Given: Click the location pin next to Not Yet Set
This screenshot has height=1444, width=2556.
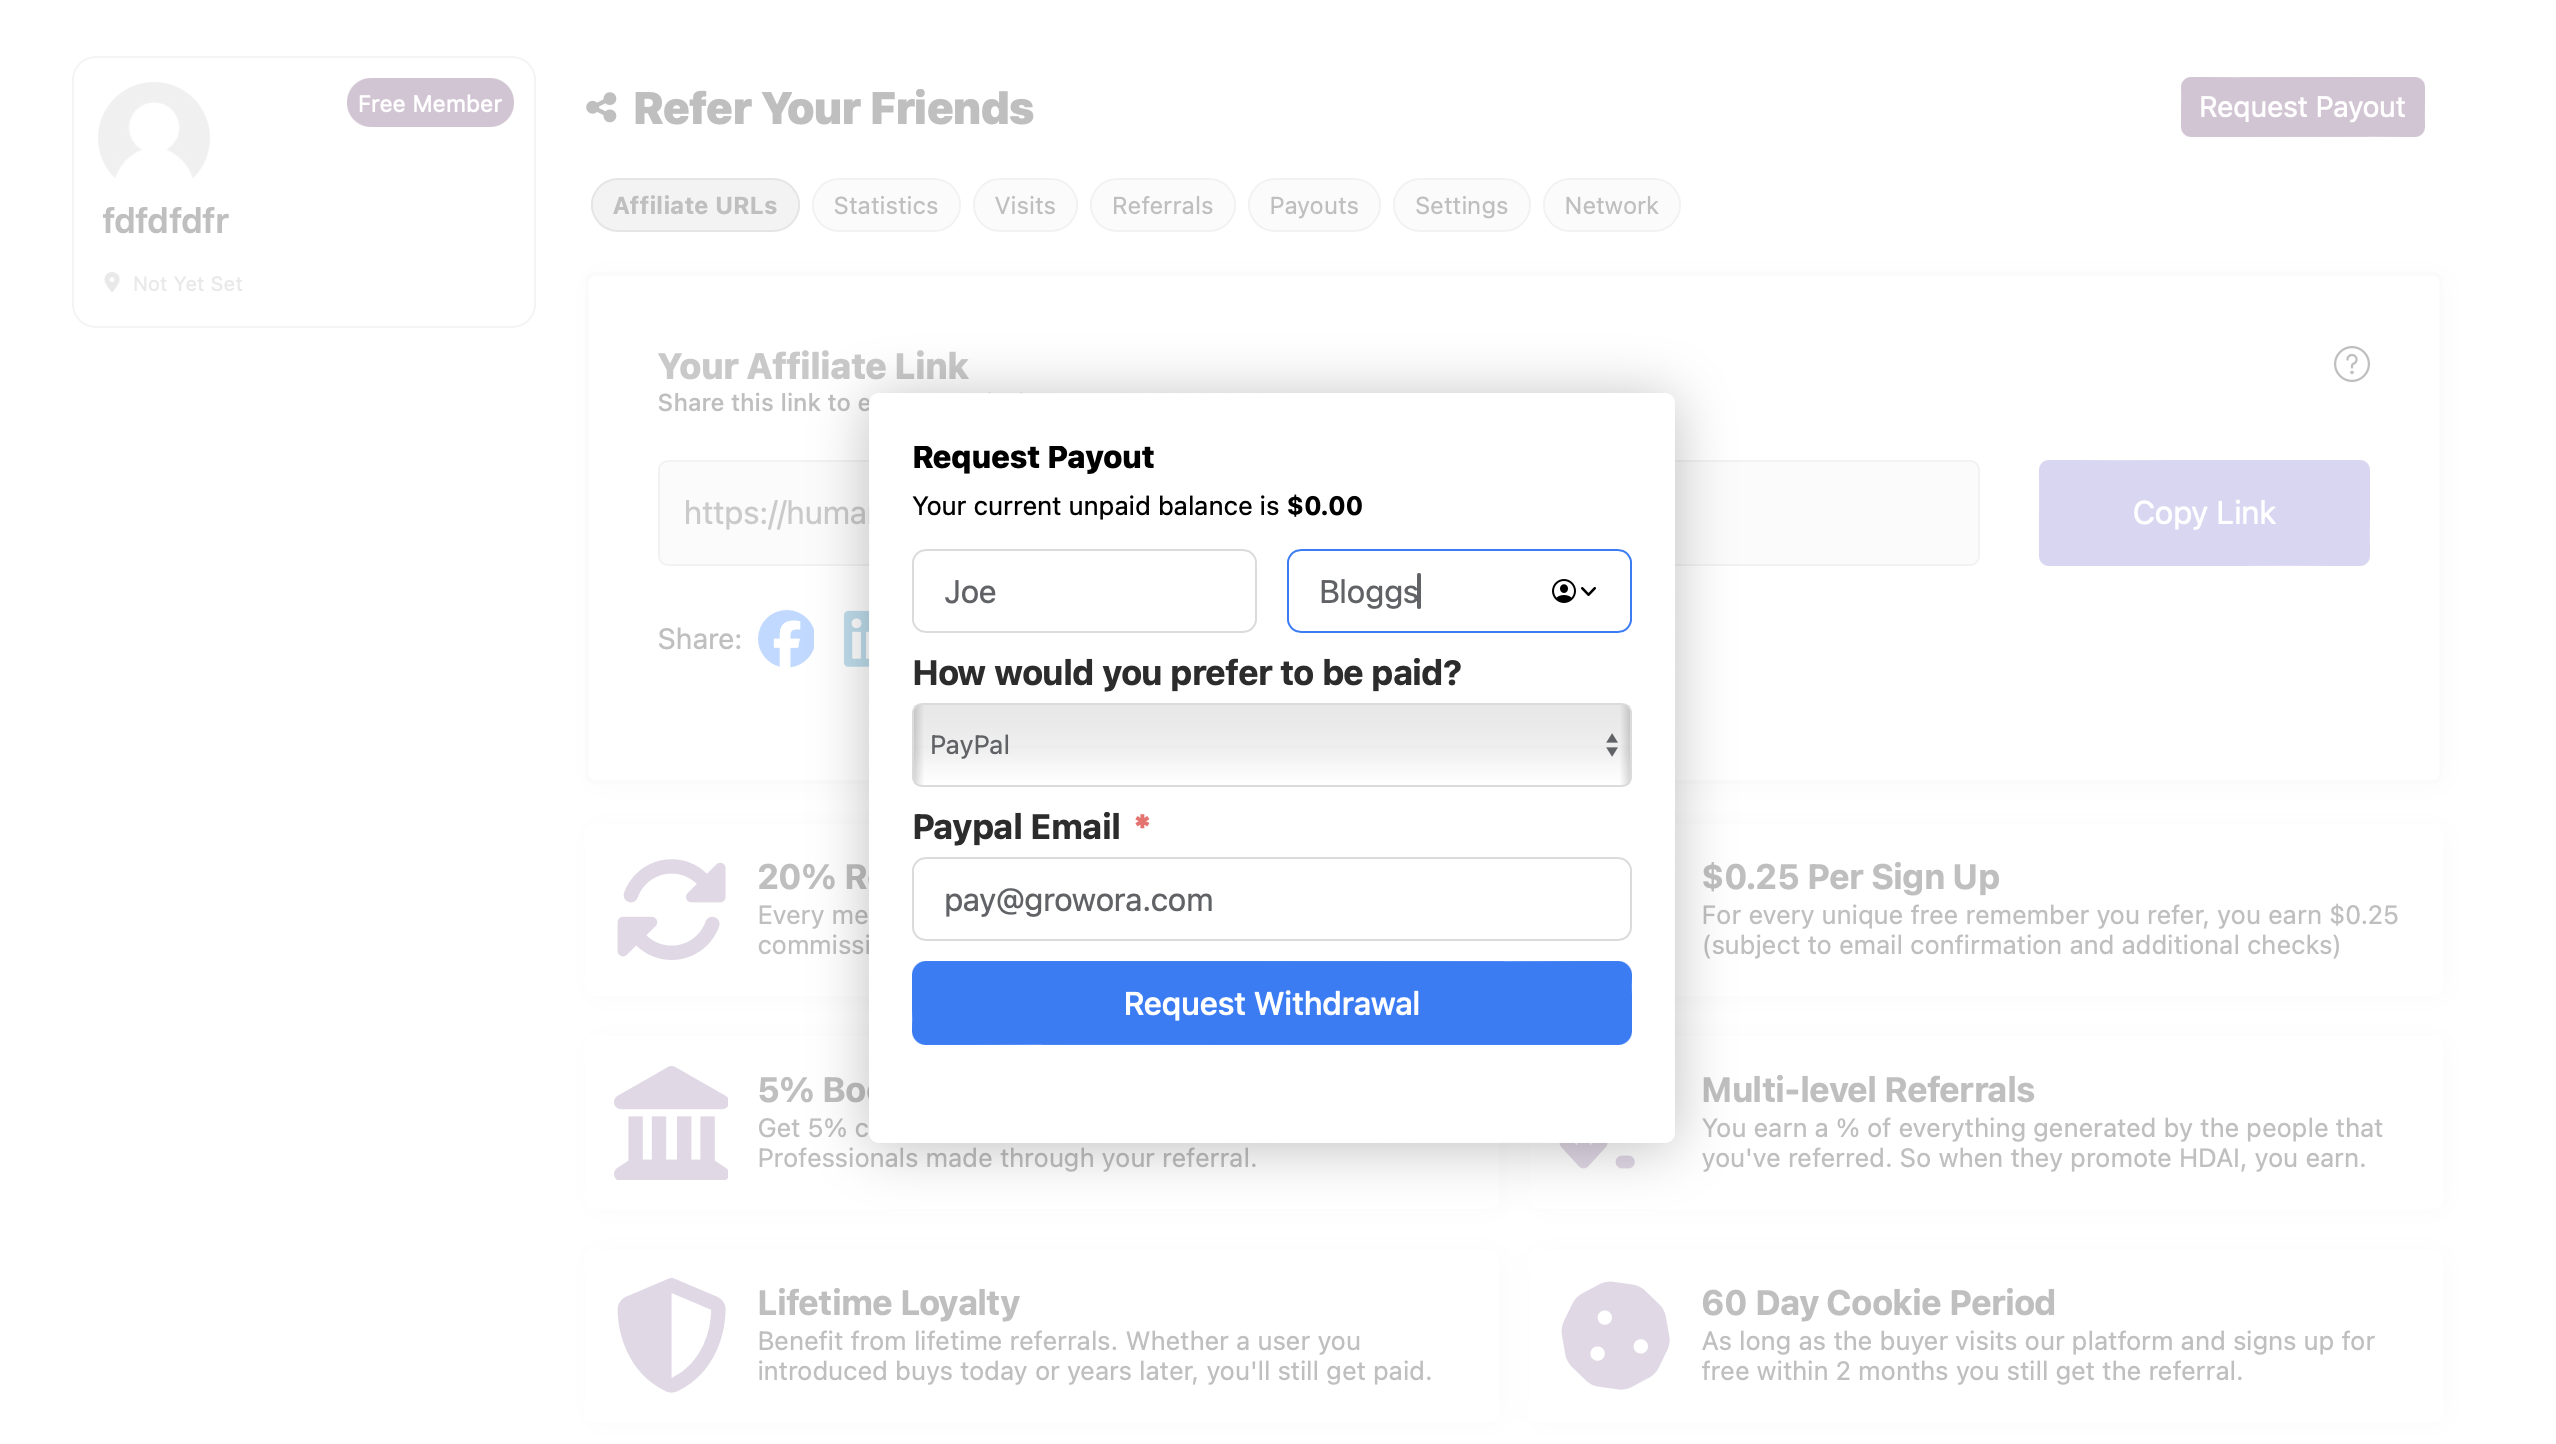Looking at the screenshot, I should [112, 283].
